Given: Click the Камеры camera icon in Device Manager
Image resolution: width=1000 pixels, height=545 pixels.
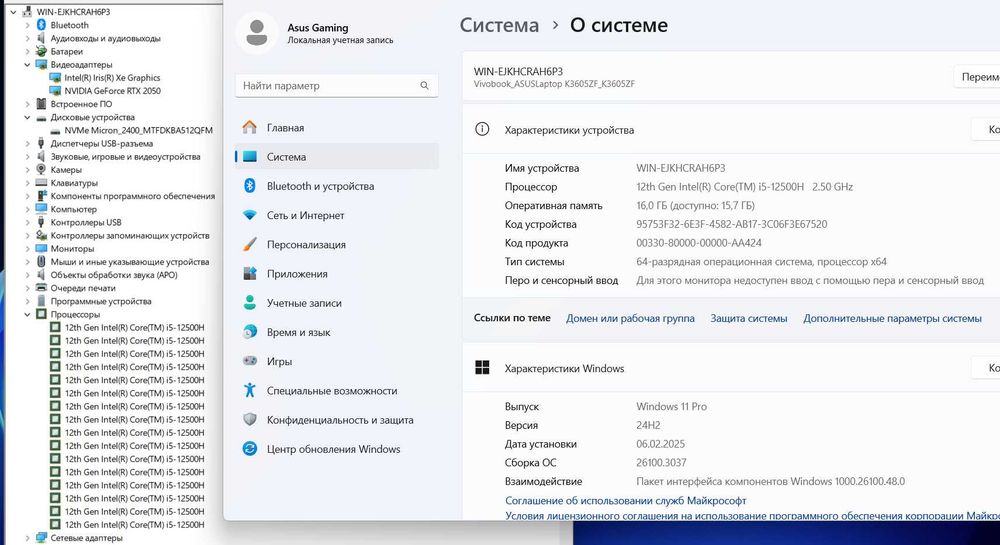Looking at the screenshot, I should (41, 170).
